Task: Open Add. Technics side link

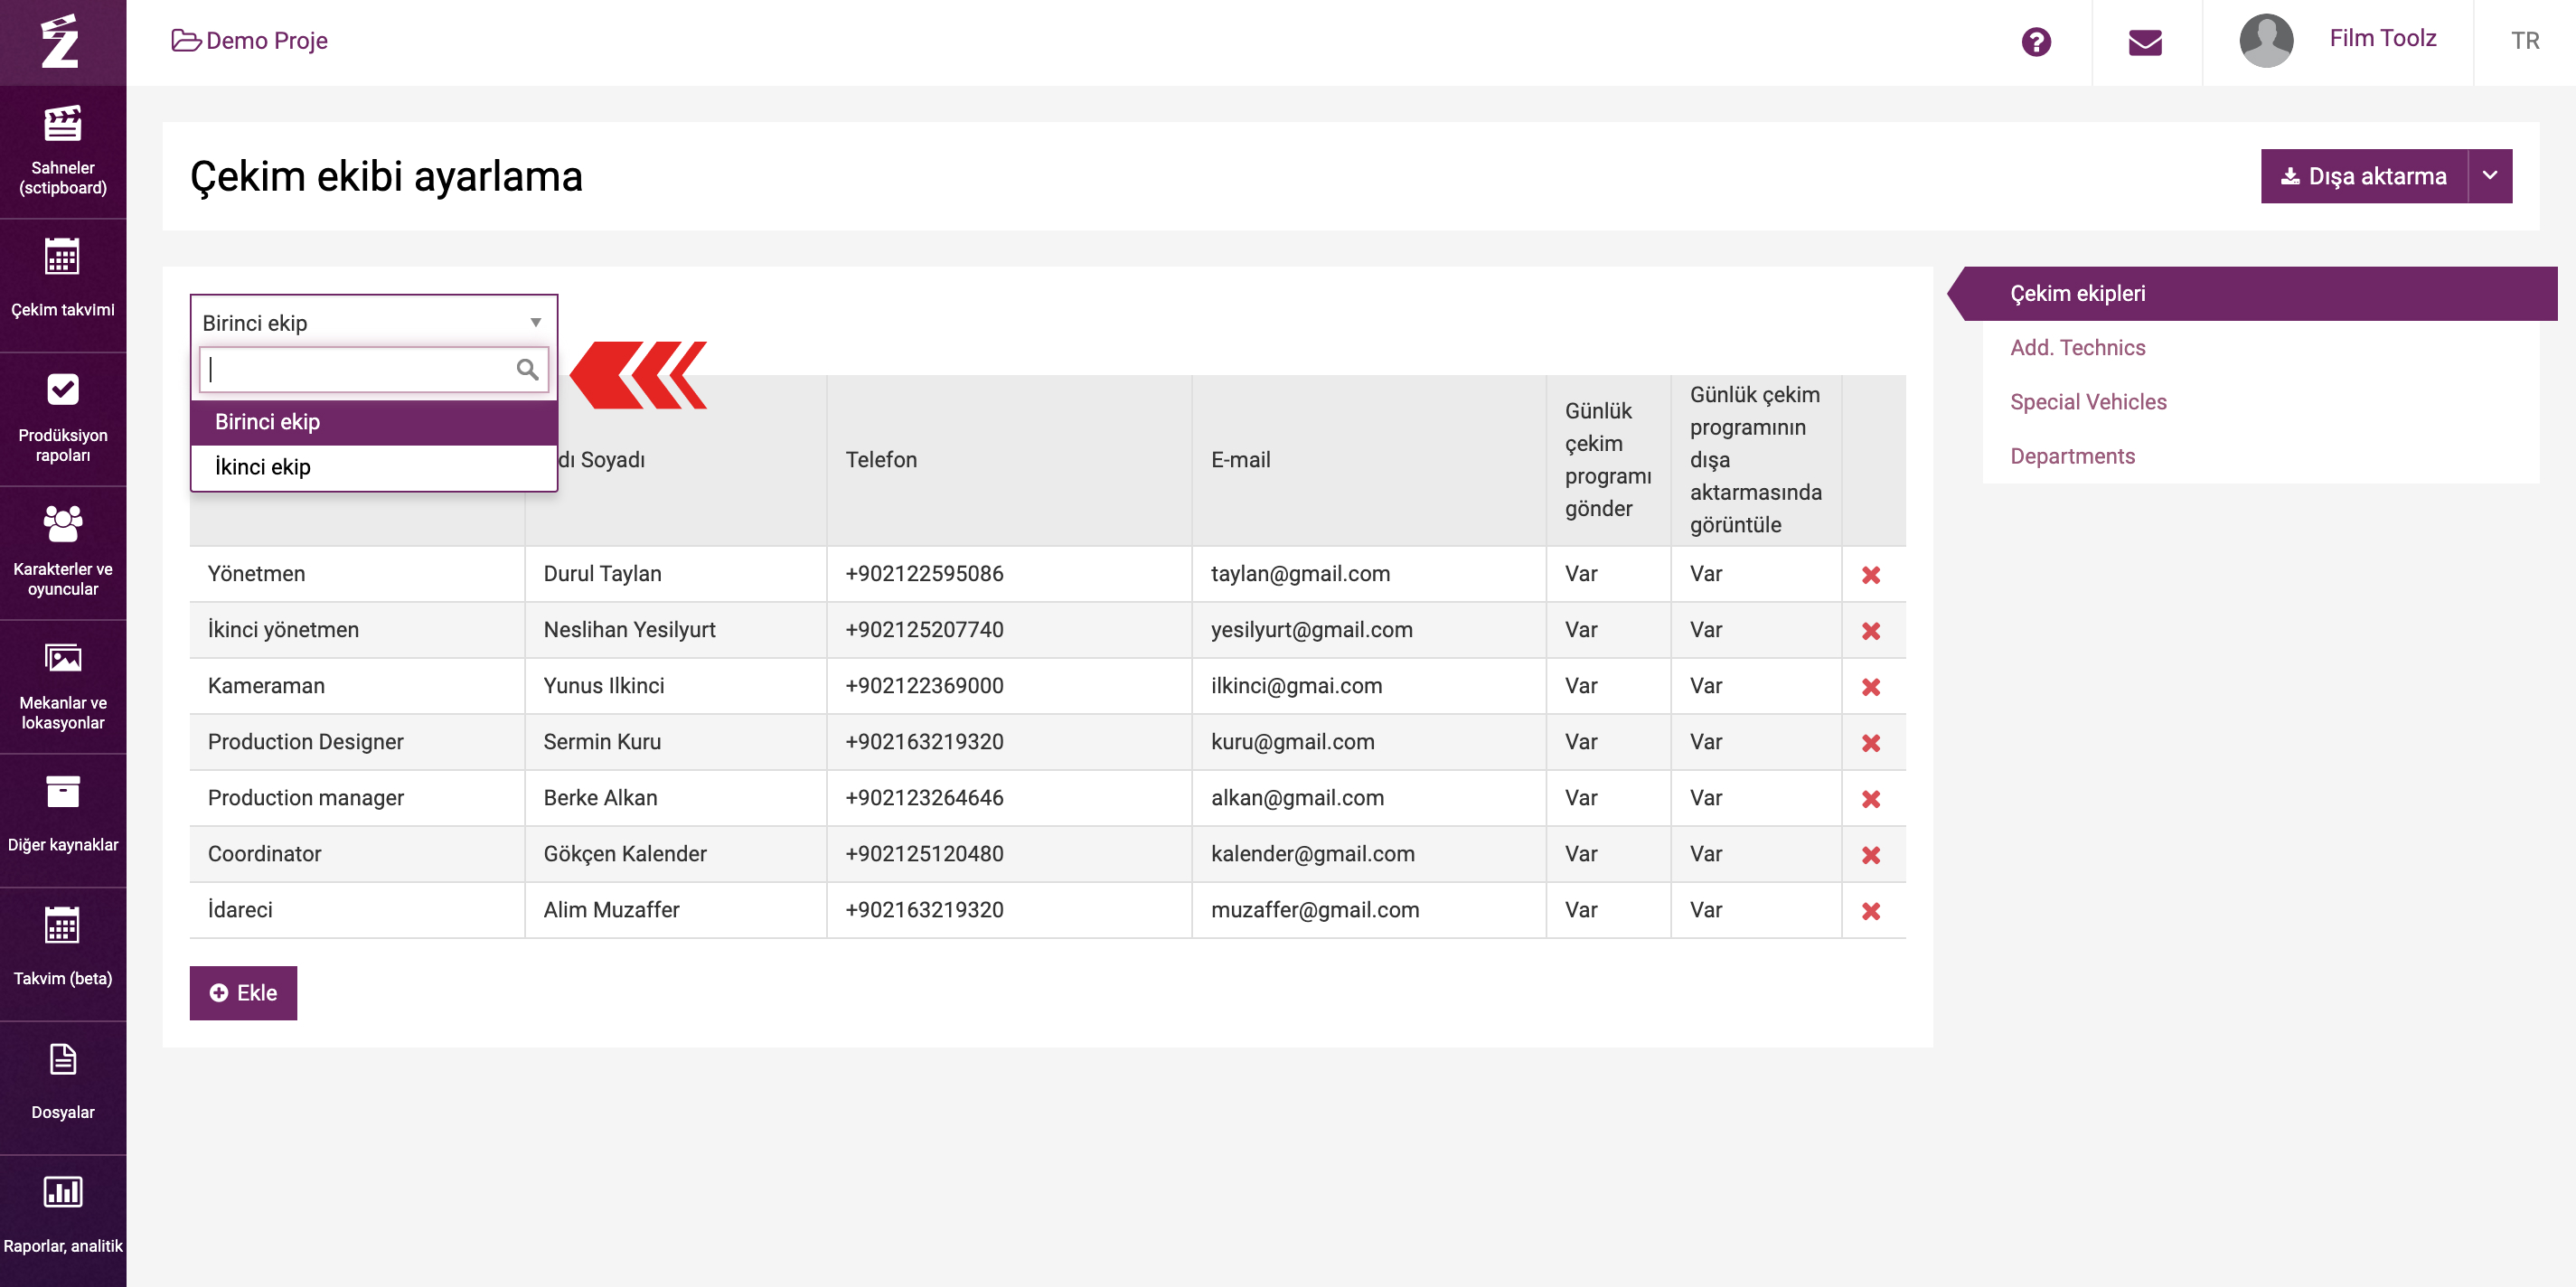Action: pos(2077,347)
